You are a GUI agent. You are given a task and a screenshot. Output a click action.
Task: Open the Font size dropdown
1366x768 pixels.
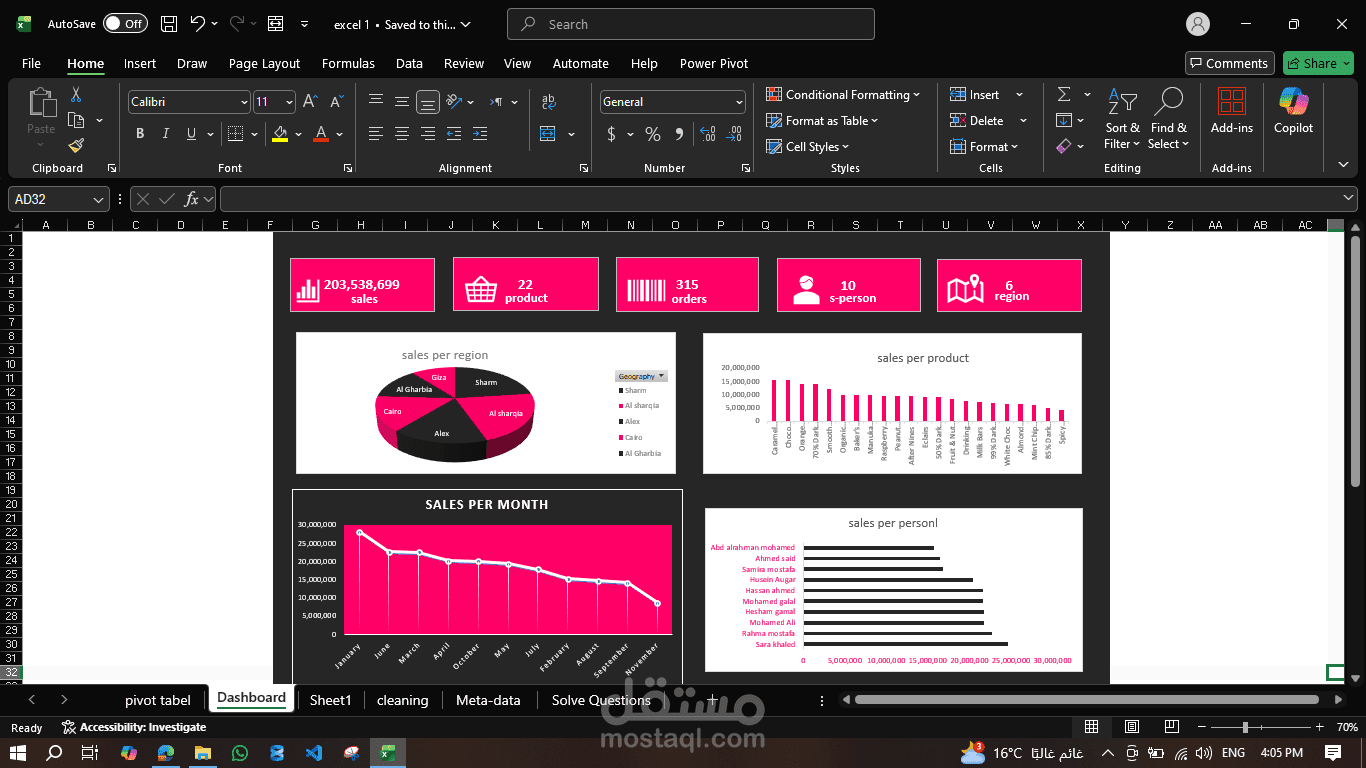coord(289,102)
